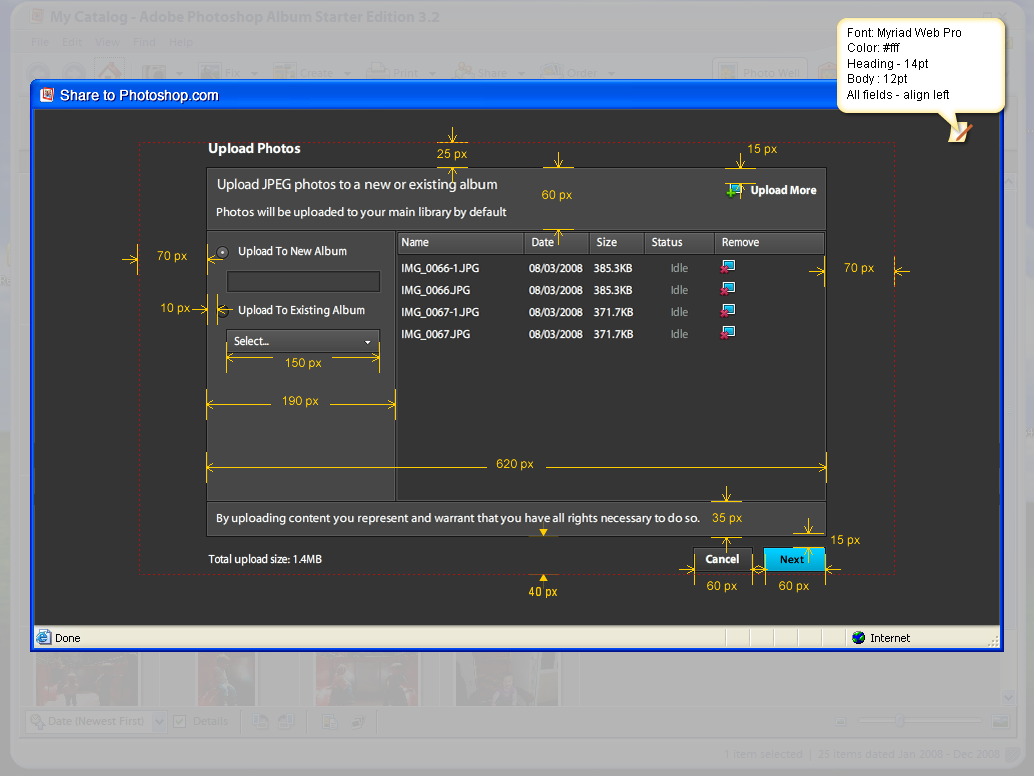Open the Share dropdown in Album toolbar
Screen dimensions: 1034x777
pyautogui.click(x=521, y=73)
